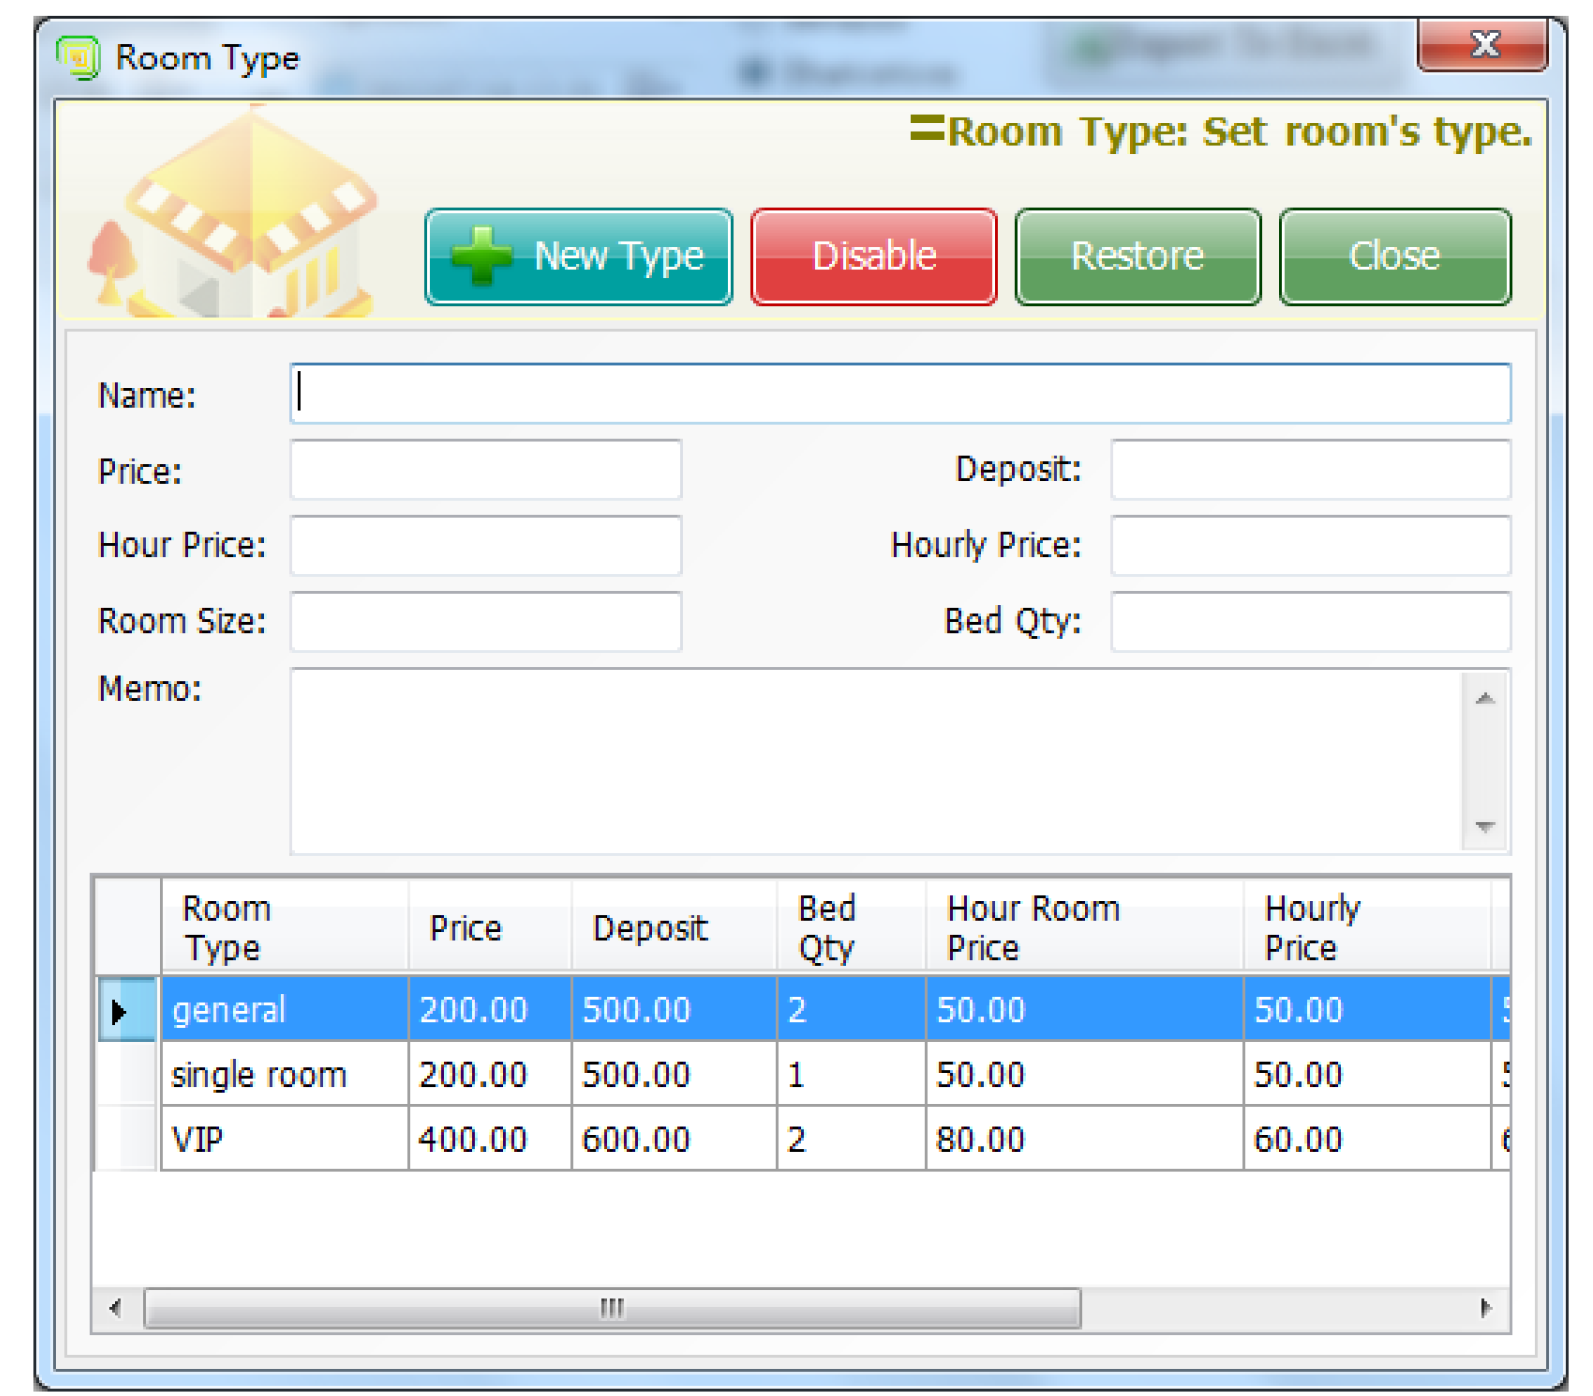Image resolution: width=1593 pixels, height=1396 pixels.
Task: Focus the Name input field
Action: tap(900, 394)
